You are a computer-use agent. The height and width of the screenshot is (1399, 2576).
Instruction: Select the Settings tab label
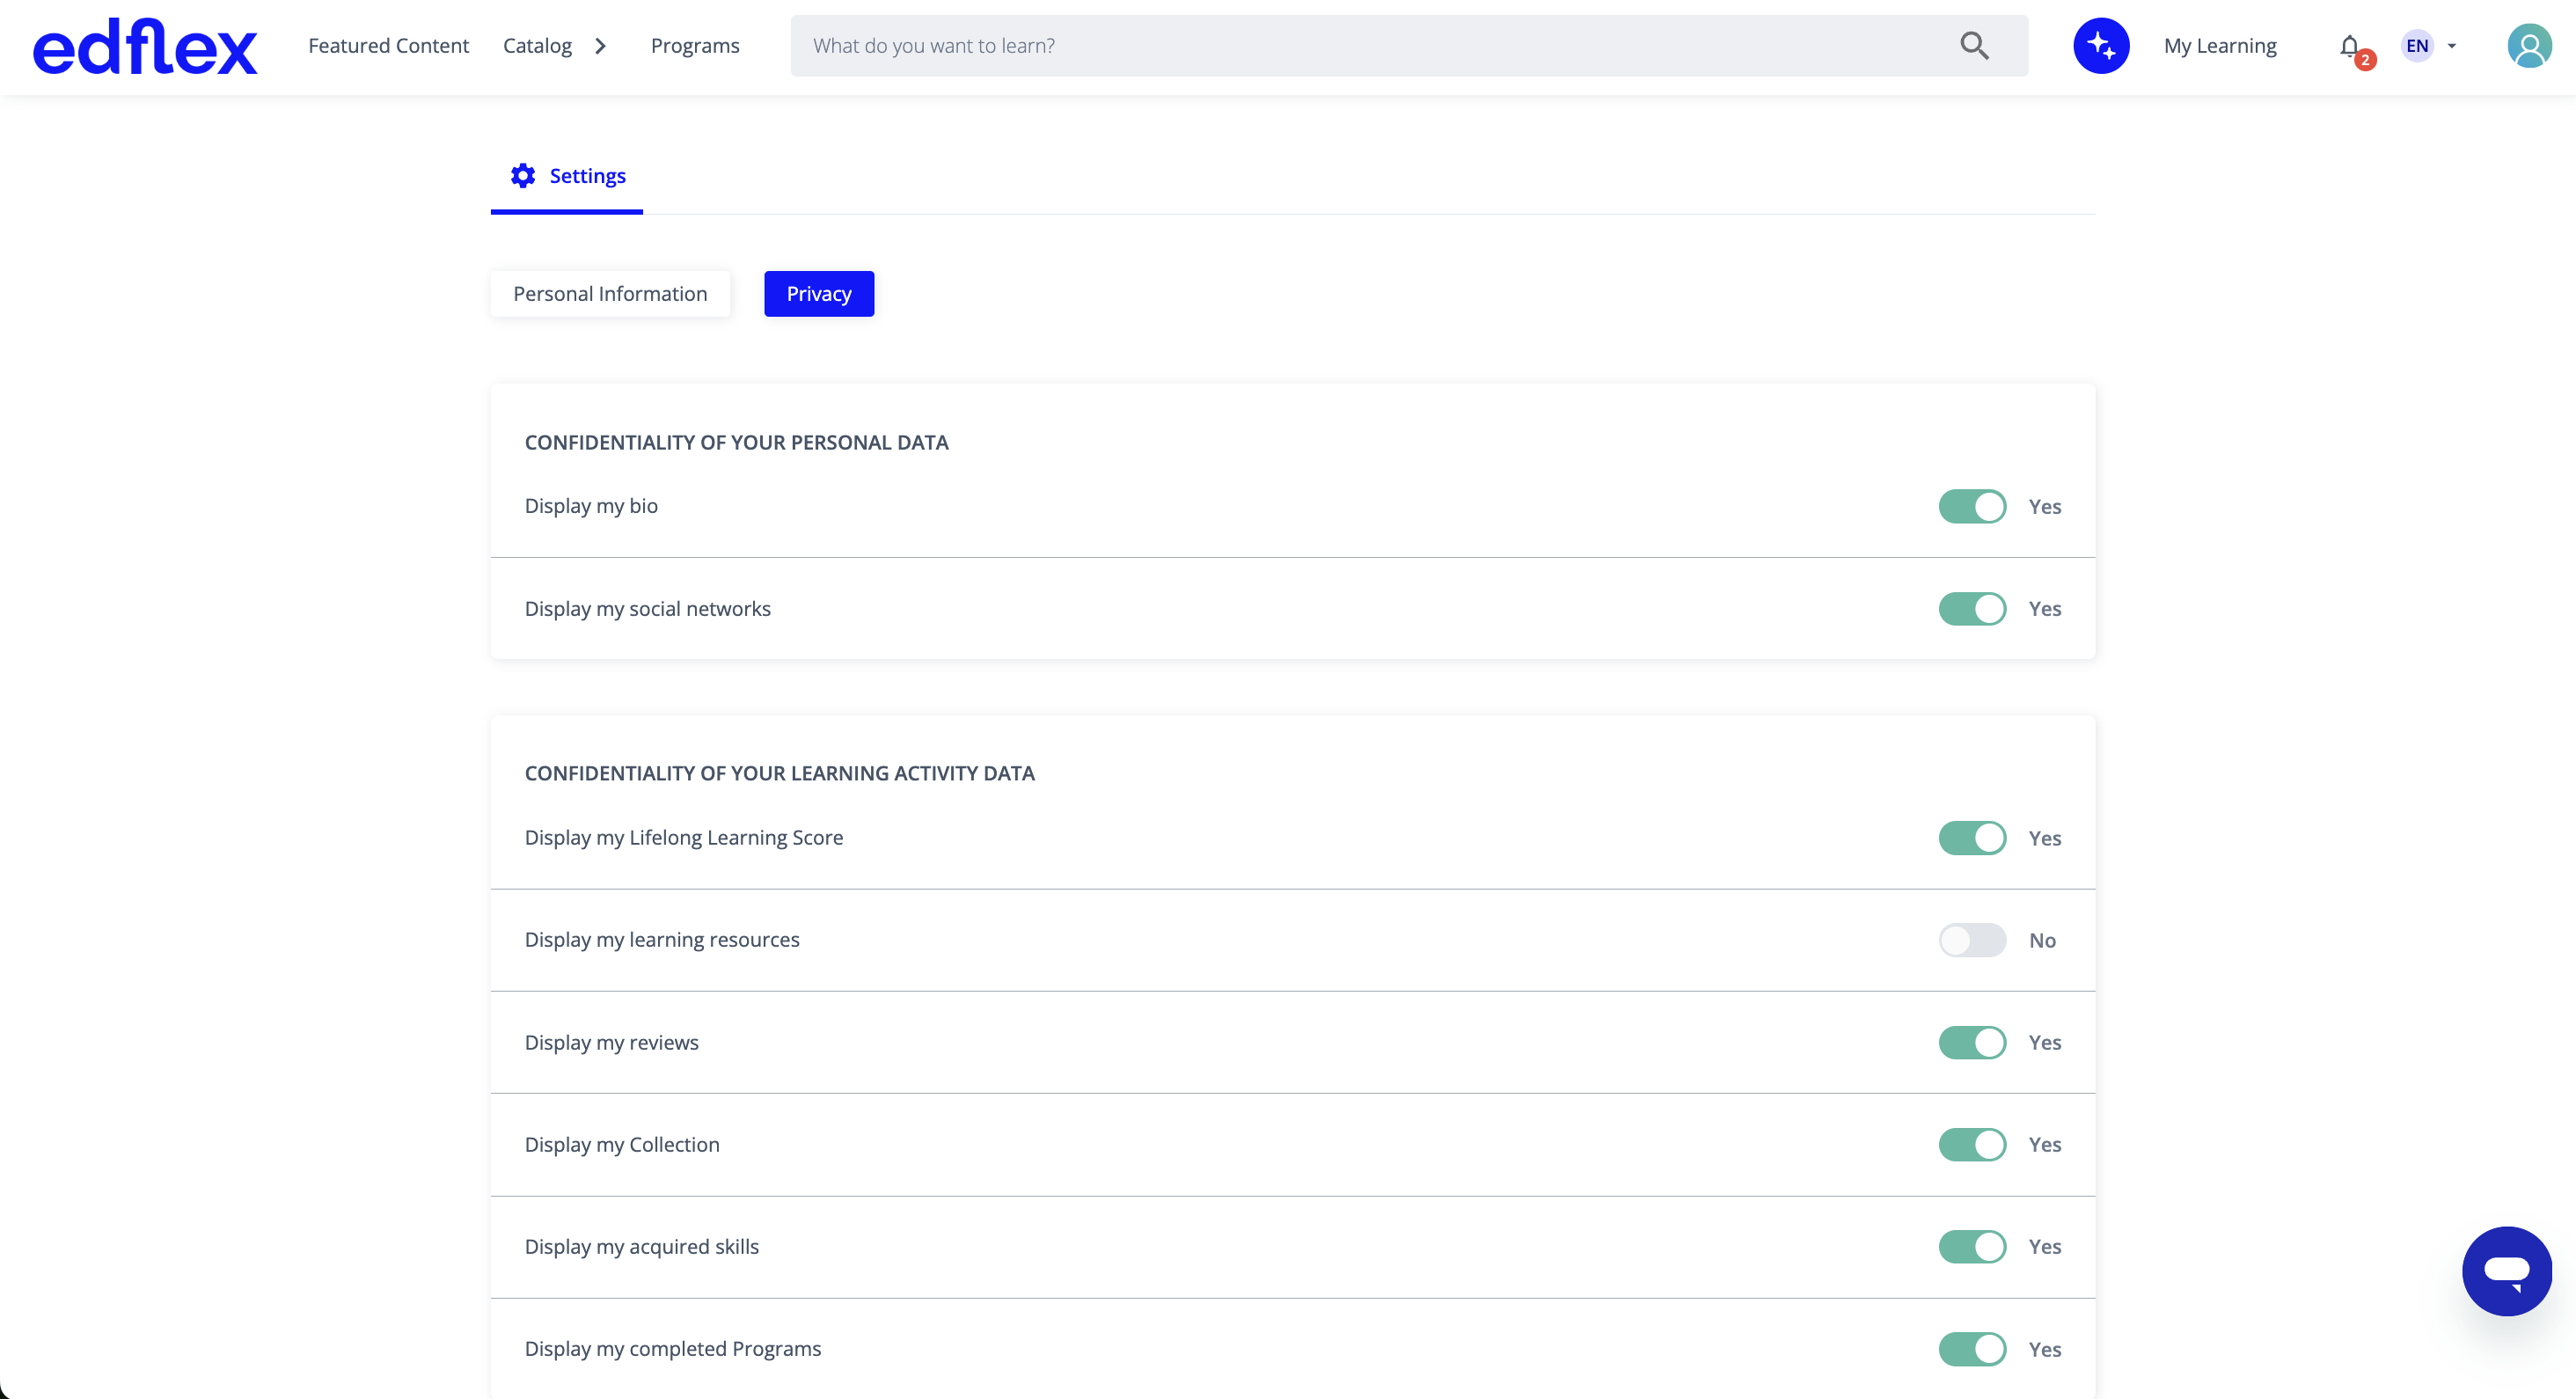pos(587,176)
